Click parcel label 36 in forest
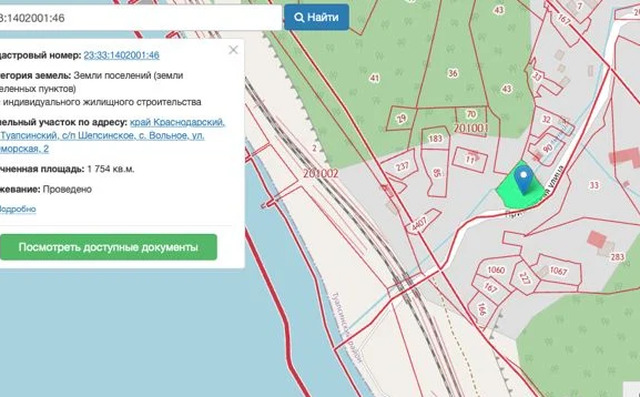The height and width of the screenshot is (397, 640). point(453,73)
